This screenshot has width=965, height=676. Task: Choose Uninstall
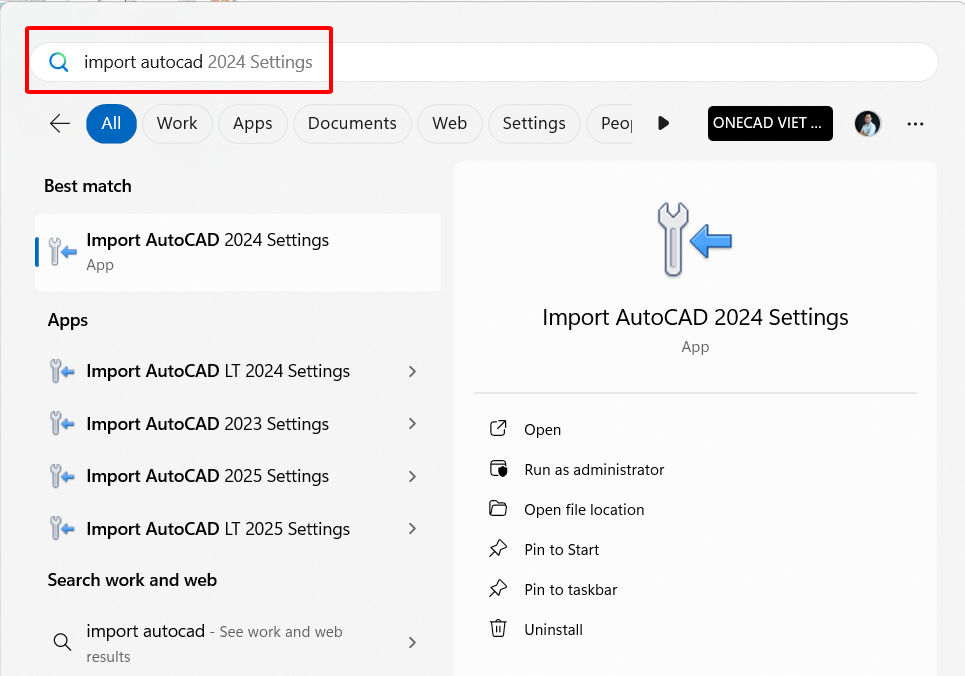553,630
